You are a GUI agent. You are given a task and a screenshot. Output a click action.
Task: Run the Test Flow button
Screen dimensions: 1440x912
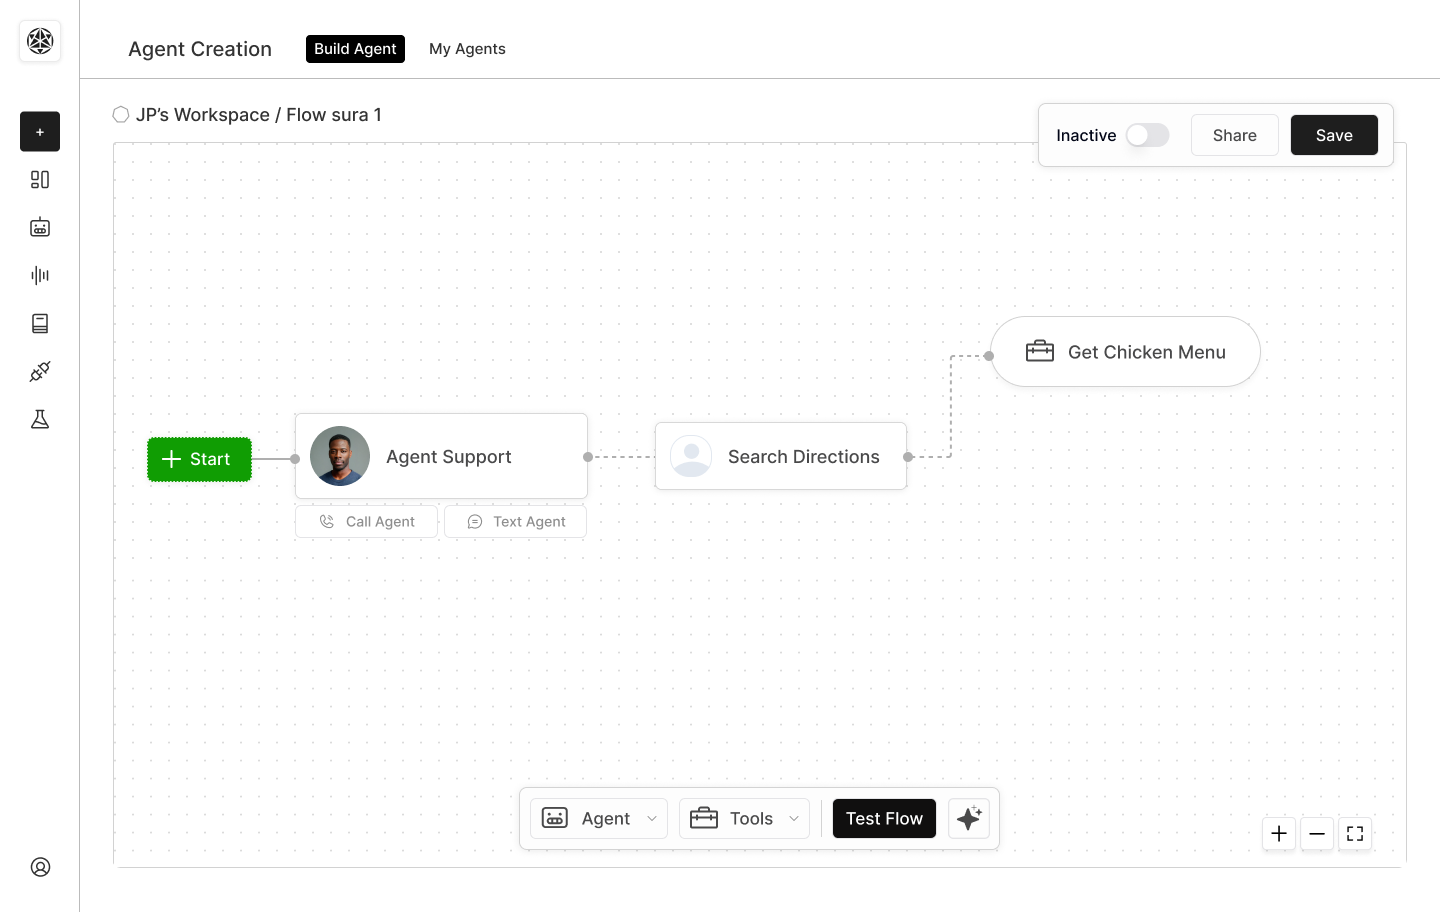point(884,818)
